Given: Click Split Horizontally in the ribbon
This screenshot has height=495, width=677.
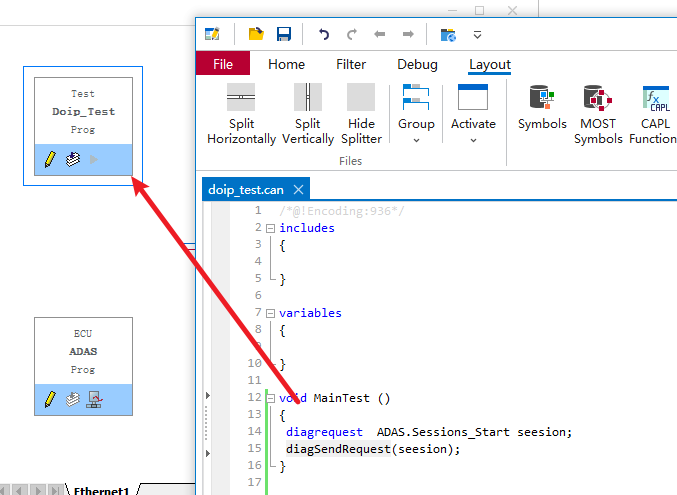Looking at the screenshot, I should click(241, 114).
